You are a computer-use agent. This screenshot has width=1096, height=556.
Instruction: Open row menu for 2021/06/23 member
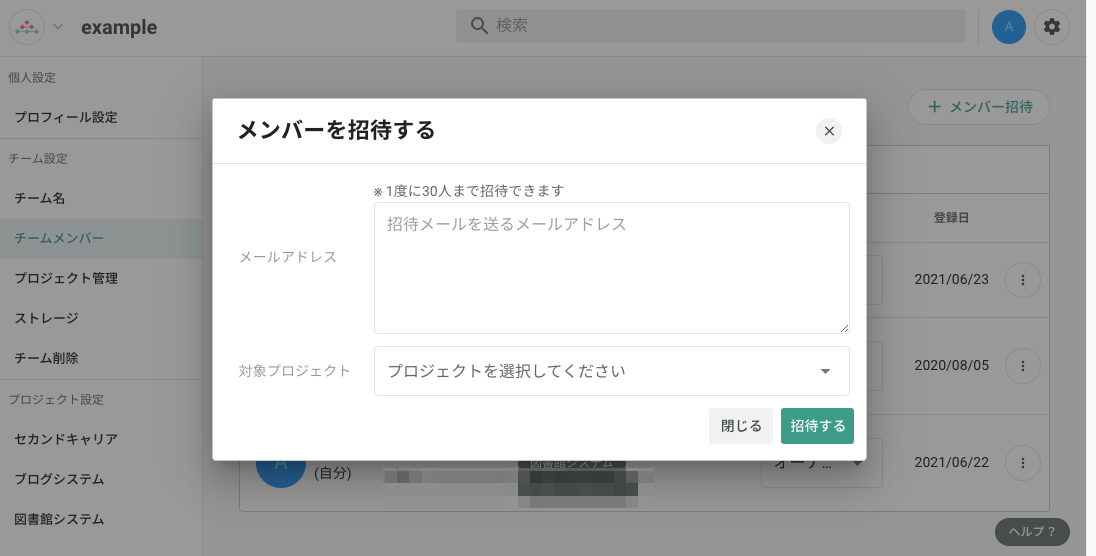click(x=1023, y=280)
